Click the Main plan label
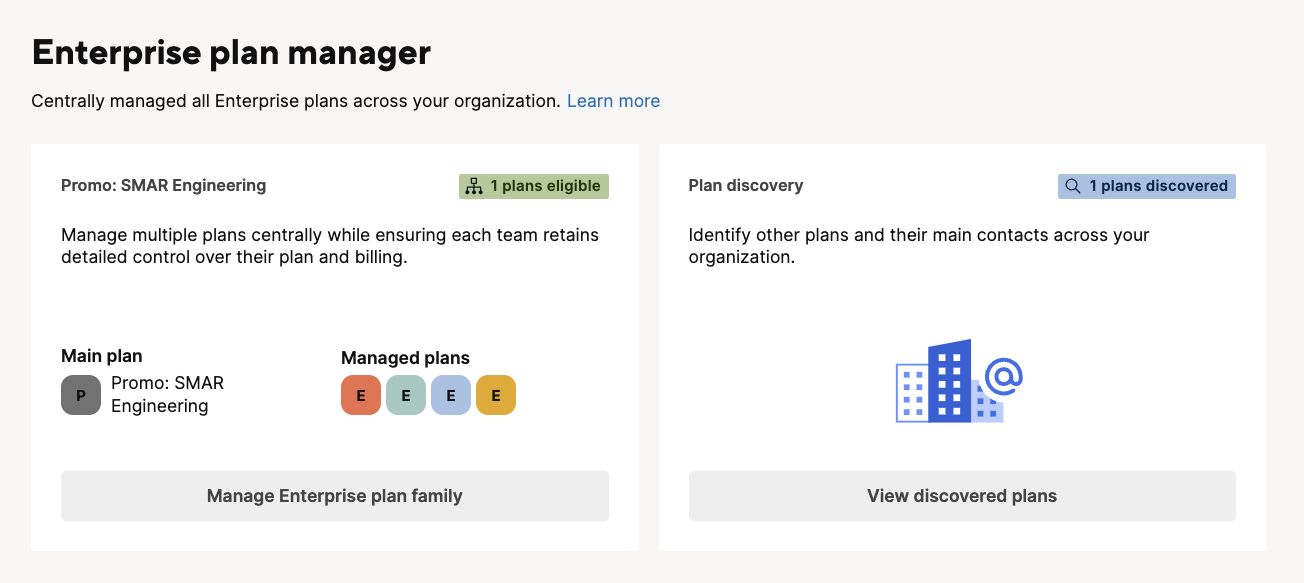The height and width of the screenshot is (583, 1304). pyautogui.click(x=102, y=356)
